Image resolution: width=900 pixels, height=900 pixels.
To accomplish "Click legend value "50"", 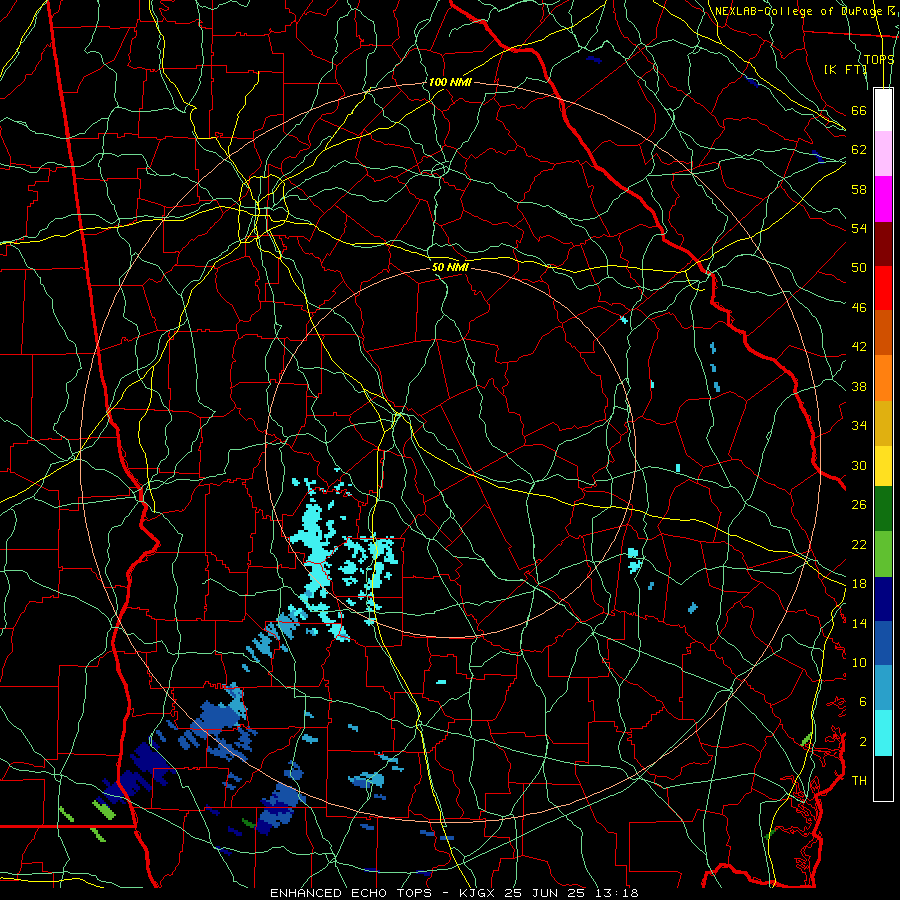I will pyautogui.click(x=859, y=268).
